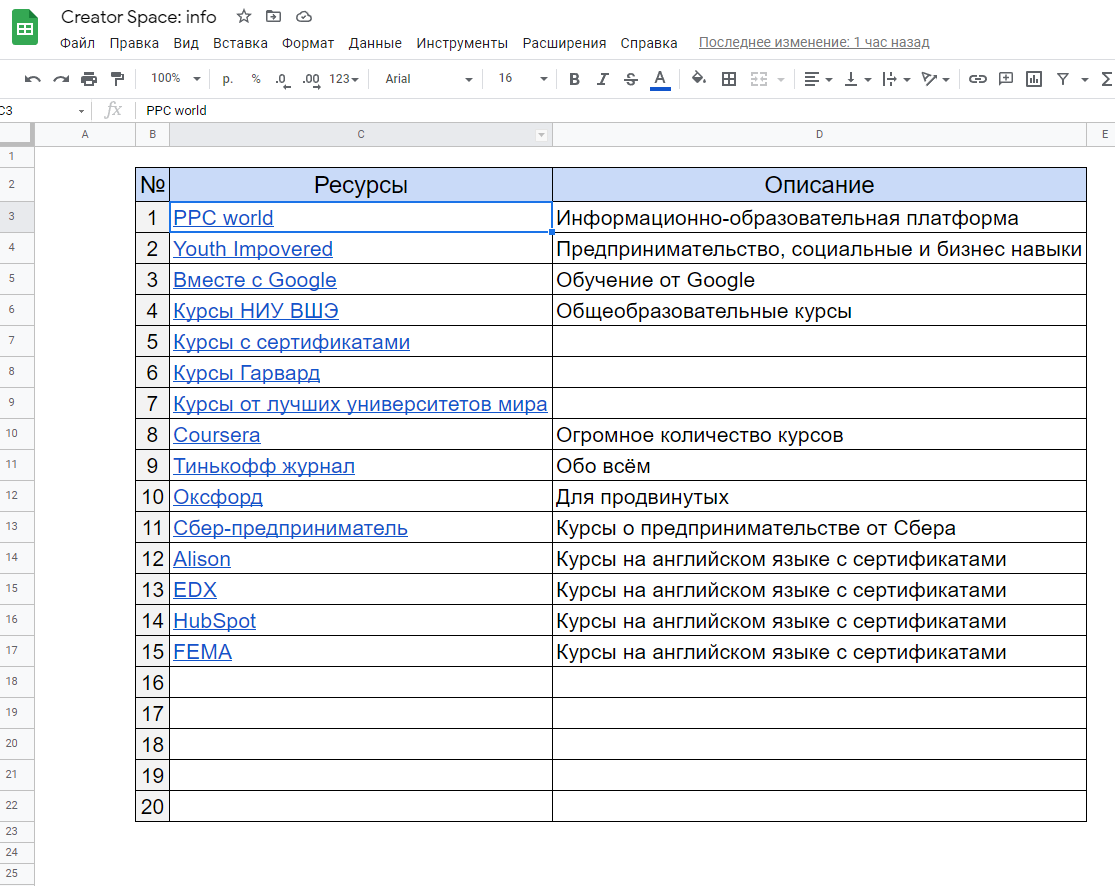Select the Обучение от Google cell
The image size is (1115, 886).
(x=819, y=279)
